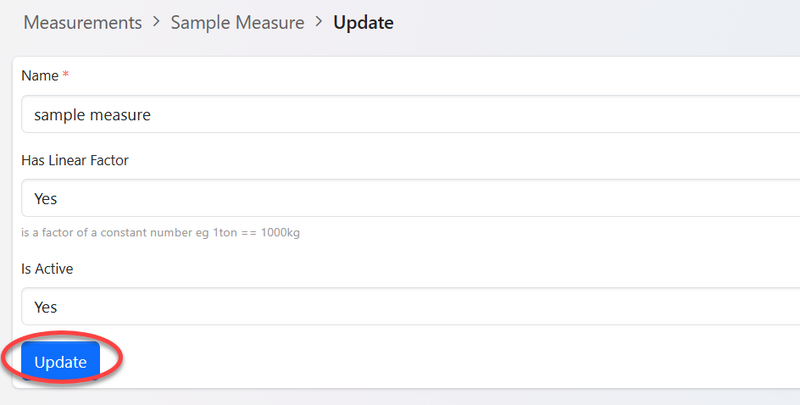Image resolution: width=800 pixels, height=405 pixels.
Task: Click the Measurements breadcrumb link
Action: click(82, 23)
